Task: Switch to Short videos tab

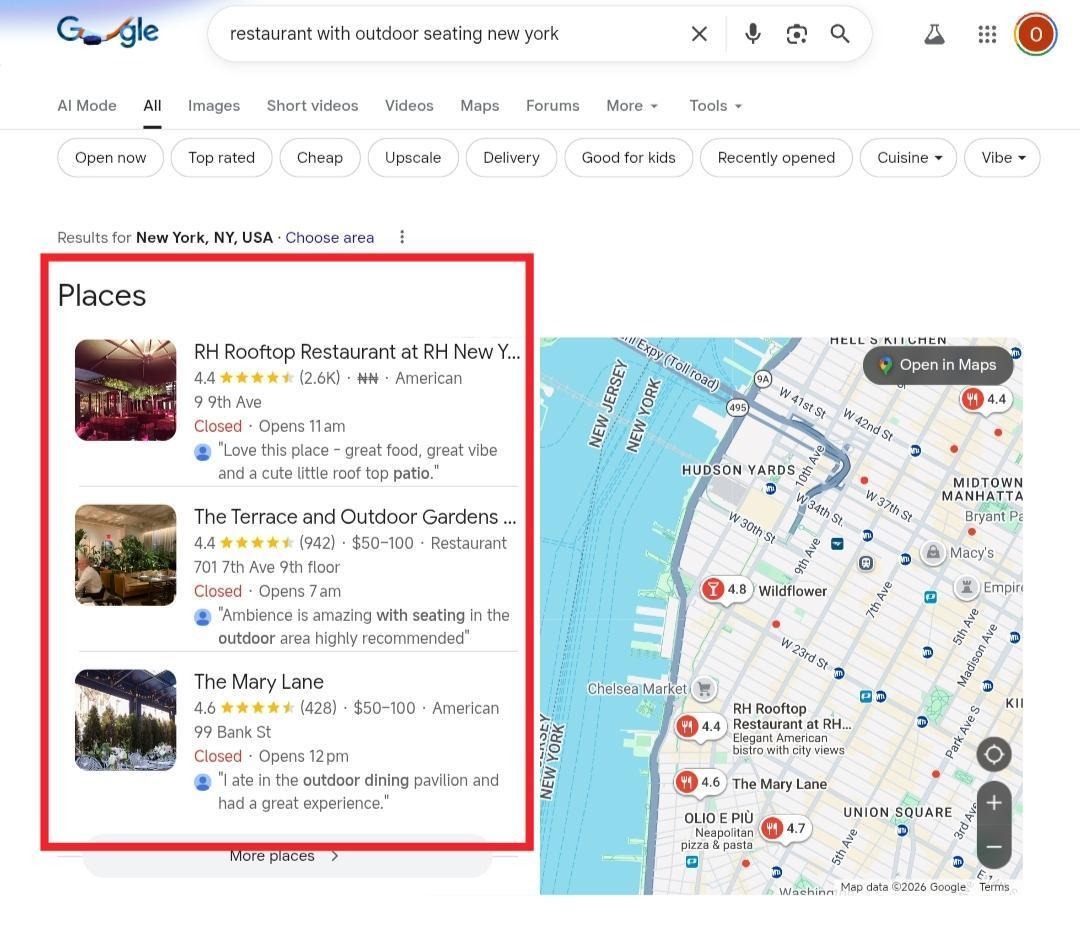Action: (x=312, y=105)
